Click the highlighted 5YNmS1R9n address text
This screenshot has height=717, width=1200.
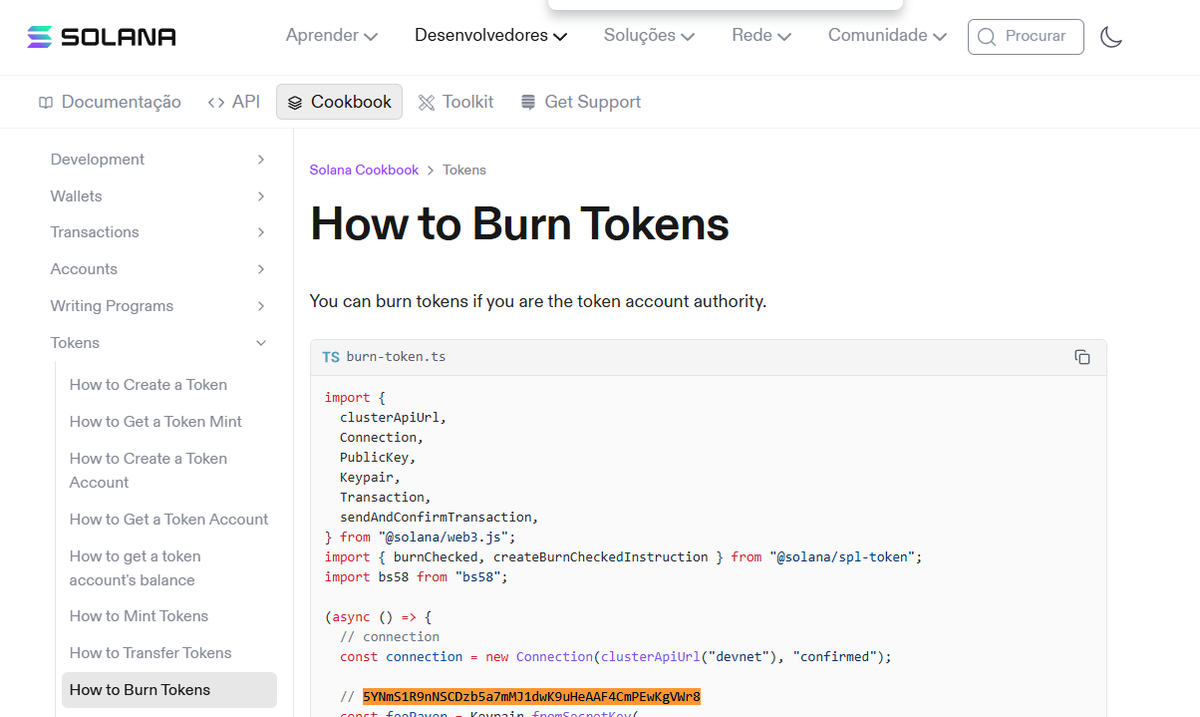pos(532,696)
